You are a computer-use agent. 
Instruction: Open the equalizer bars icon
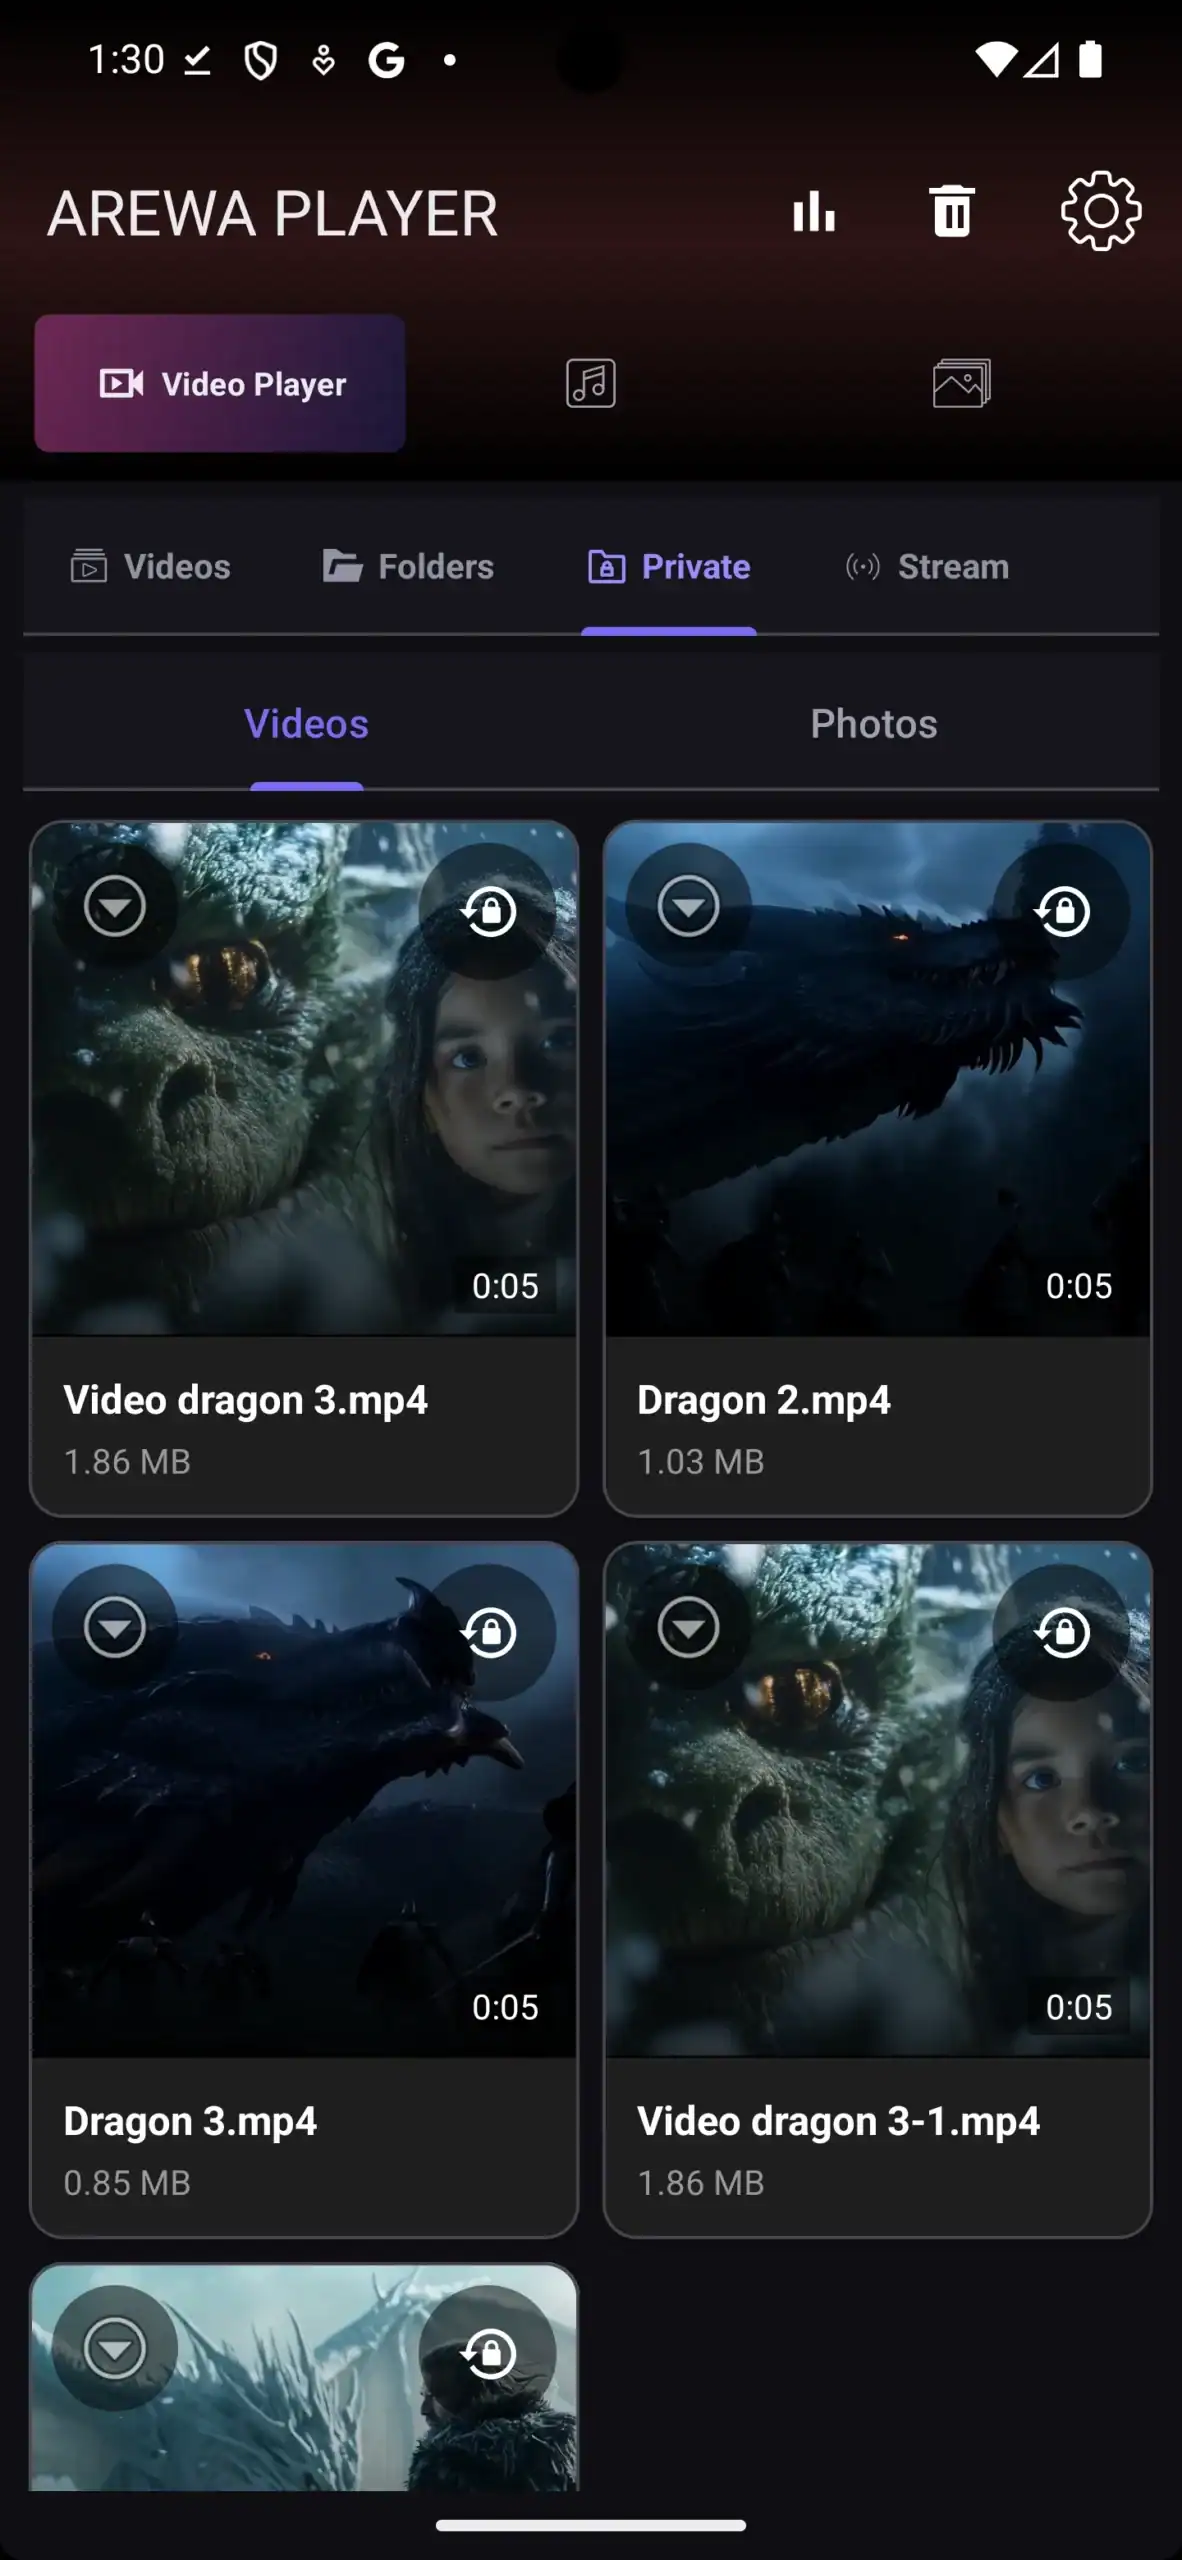[x=813, y=212]
